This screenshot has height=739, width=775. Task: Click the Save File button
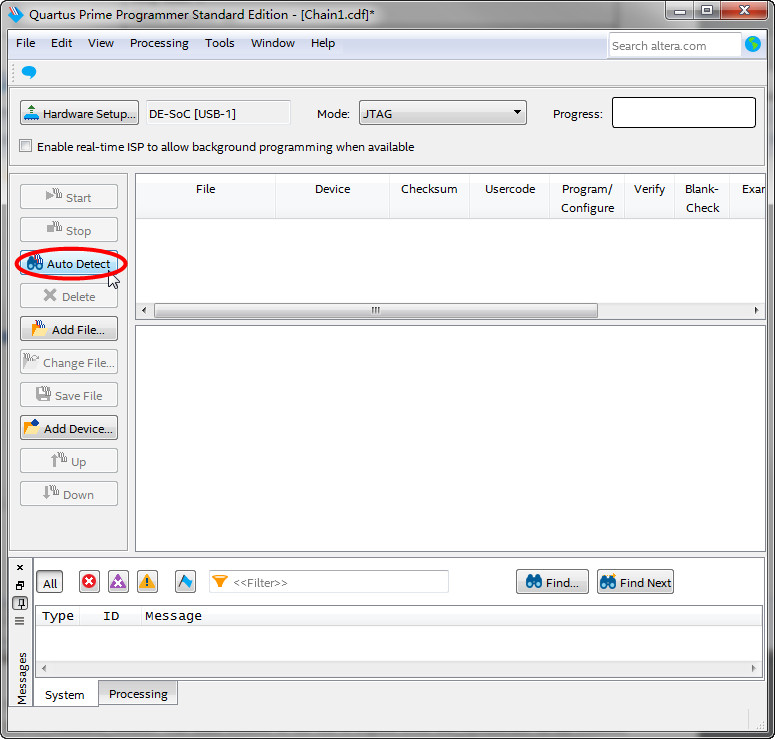(x=69, y=395)
